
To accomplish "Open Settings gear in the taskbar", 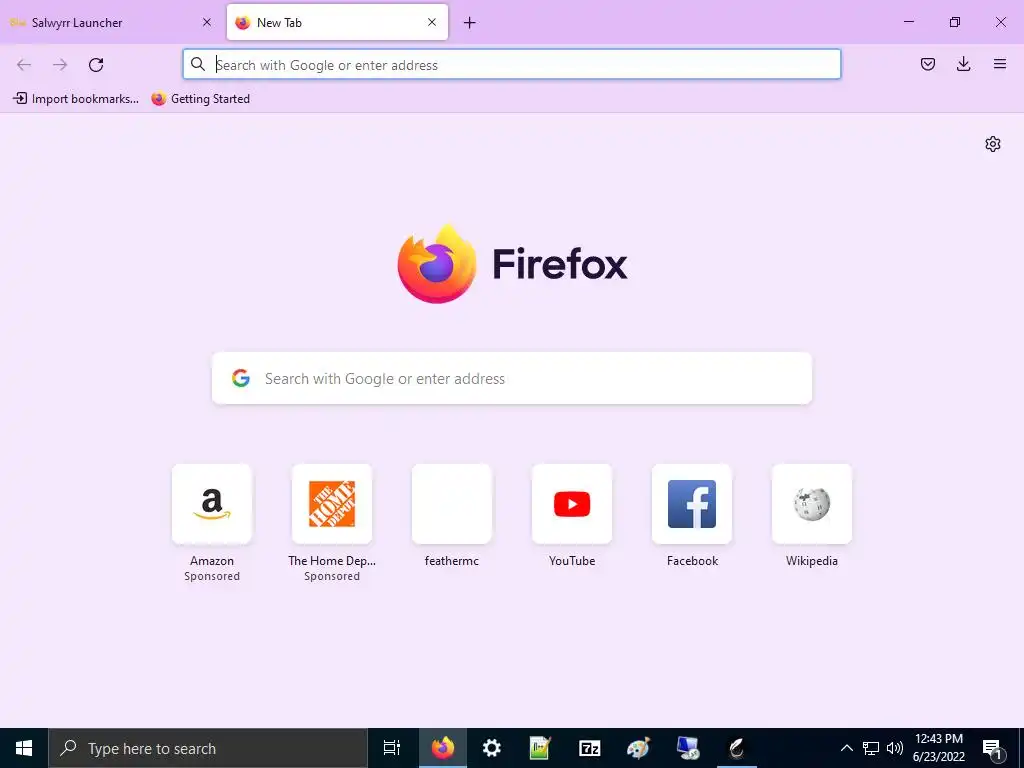I will click(492, 748).
